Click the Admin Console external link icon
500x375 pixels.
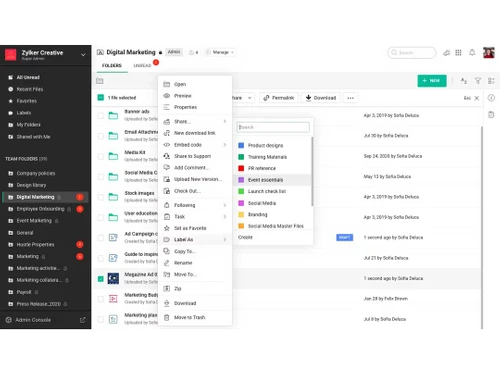(x=82, y=320)
